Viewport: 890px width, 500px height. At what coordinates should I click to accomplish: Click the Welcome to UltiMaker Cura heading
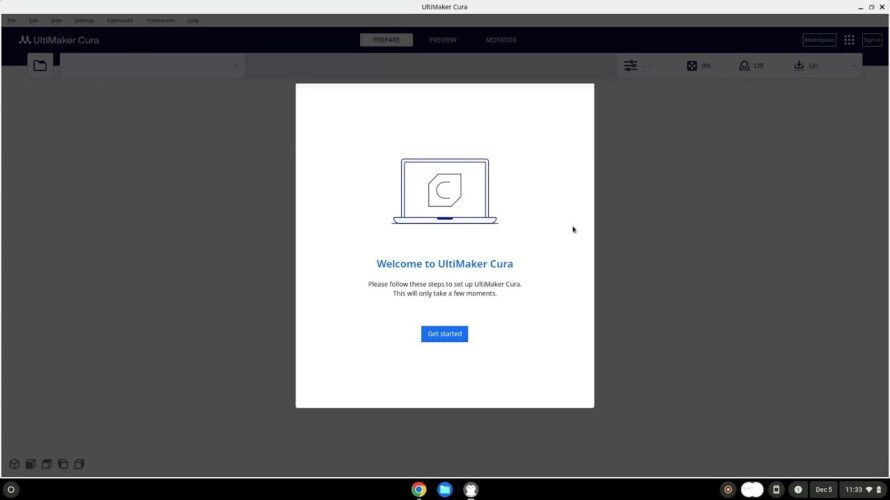(444, 264)
